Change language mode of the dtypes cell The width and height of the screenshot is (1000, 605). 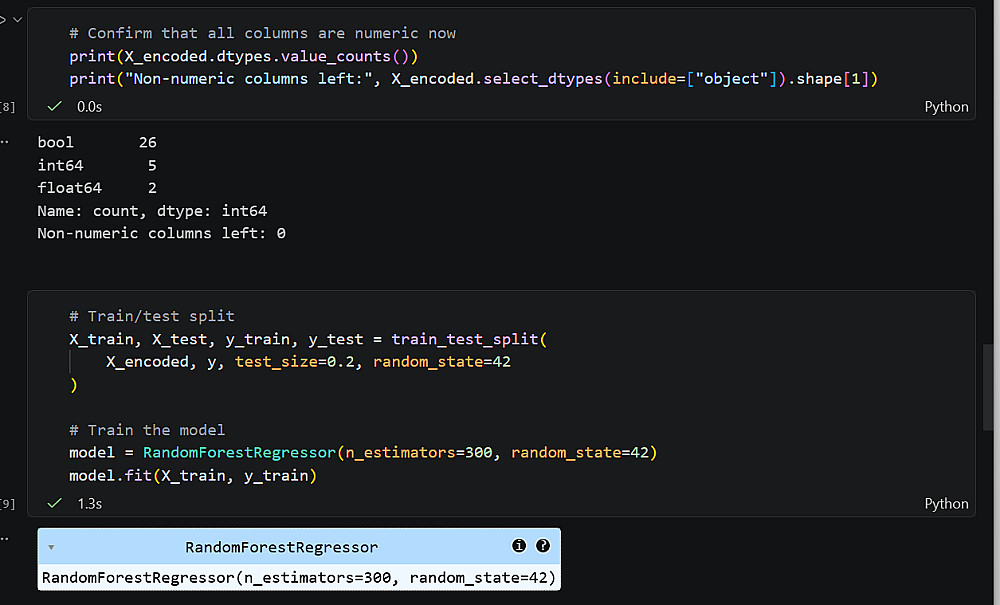(946, 107)
